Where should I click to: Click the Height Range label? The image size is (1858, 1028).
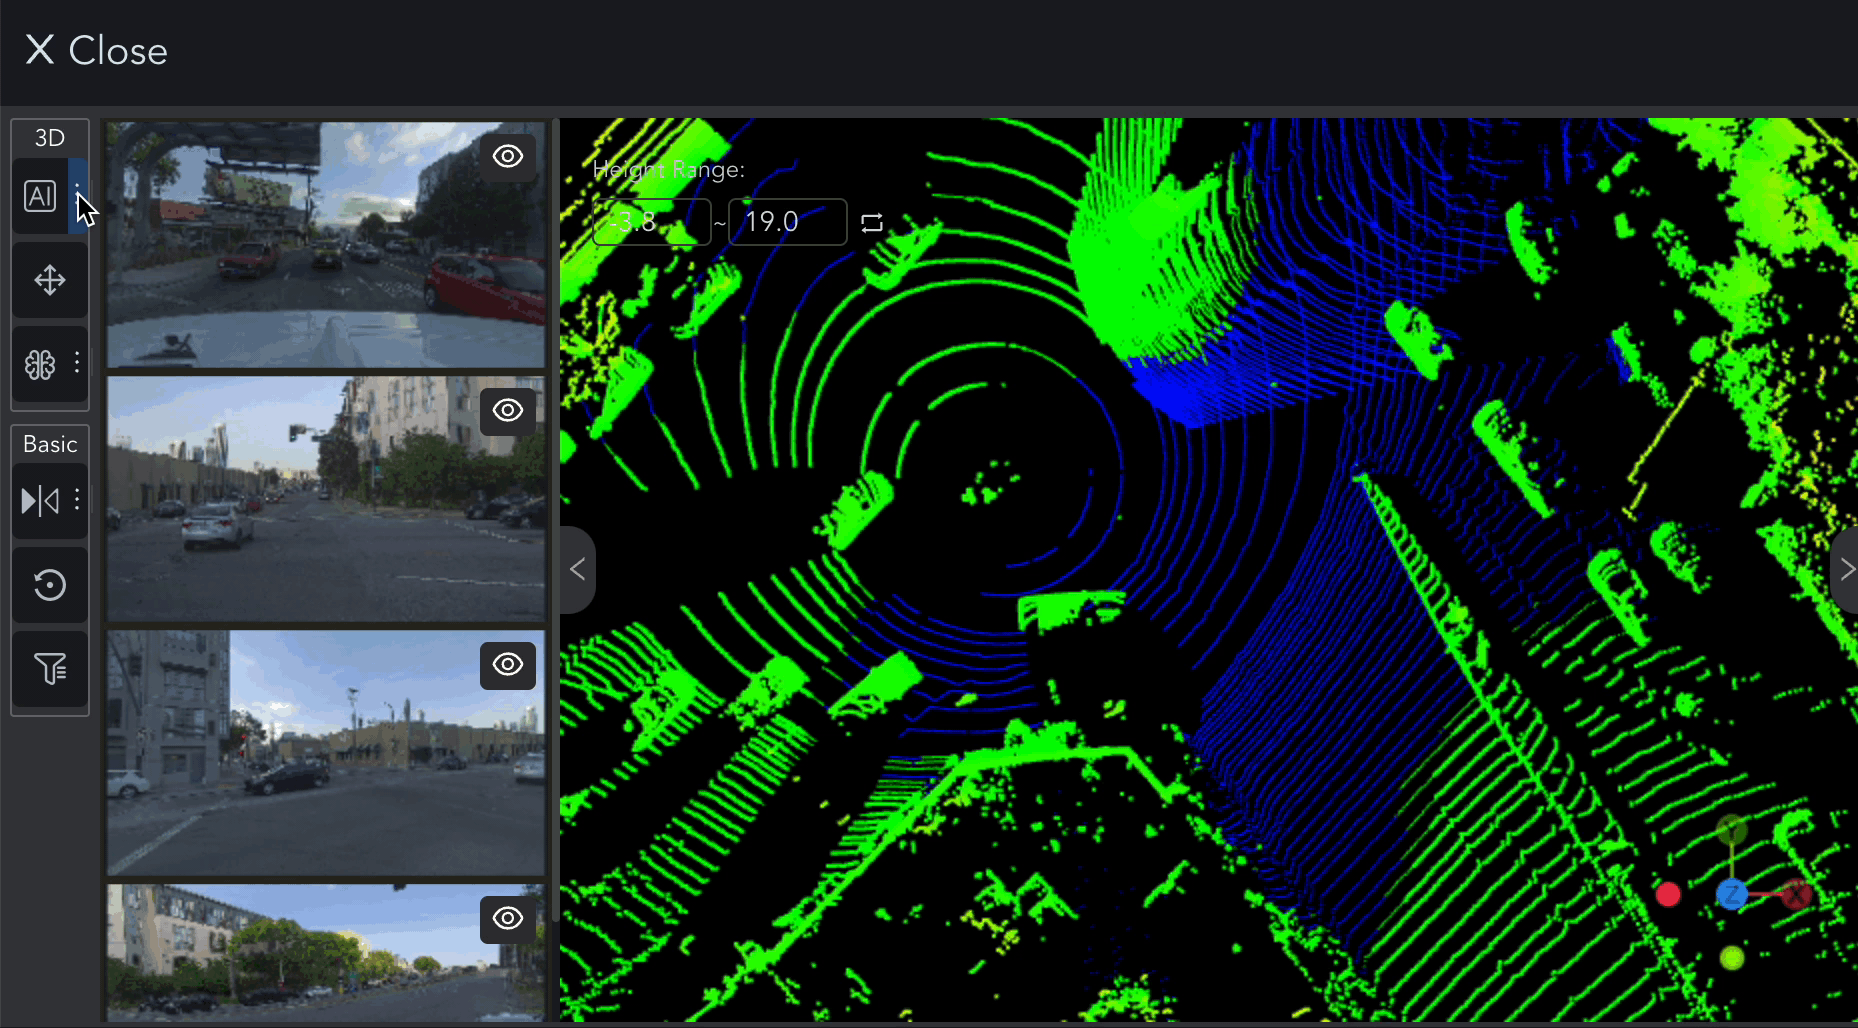[x=669, y=170]
